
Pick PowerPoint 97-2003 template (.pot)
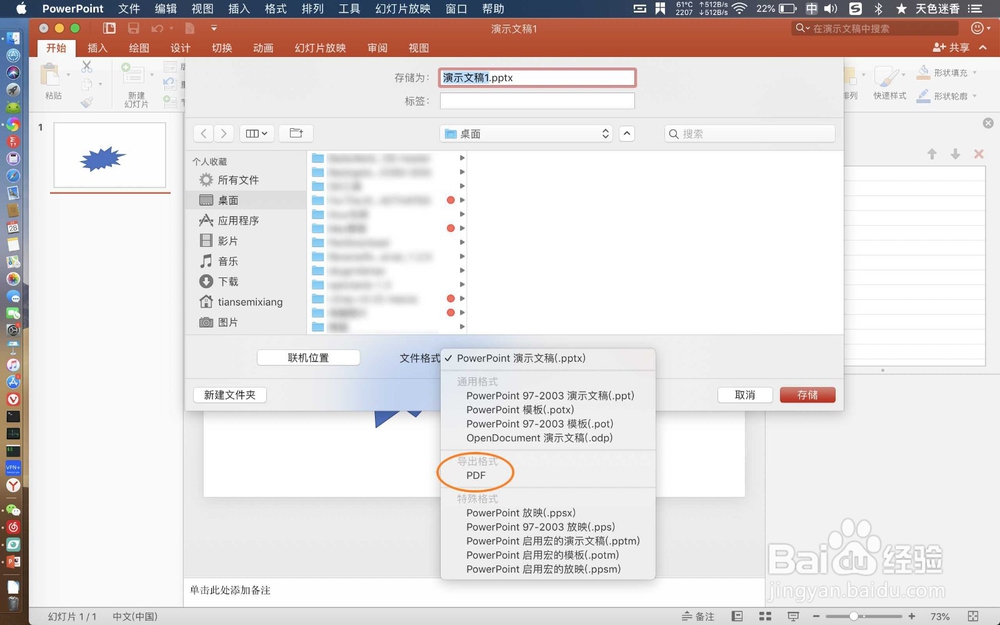(x=540, y=423)
